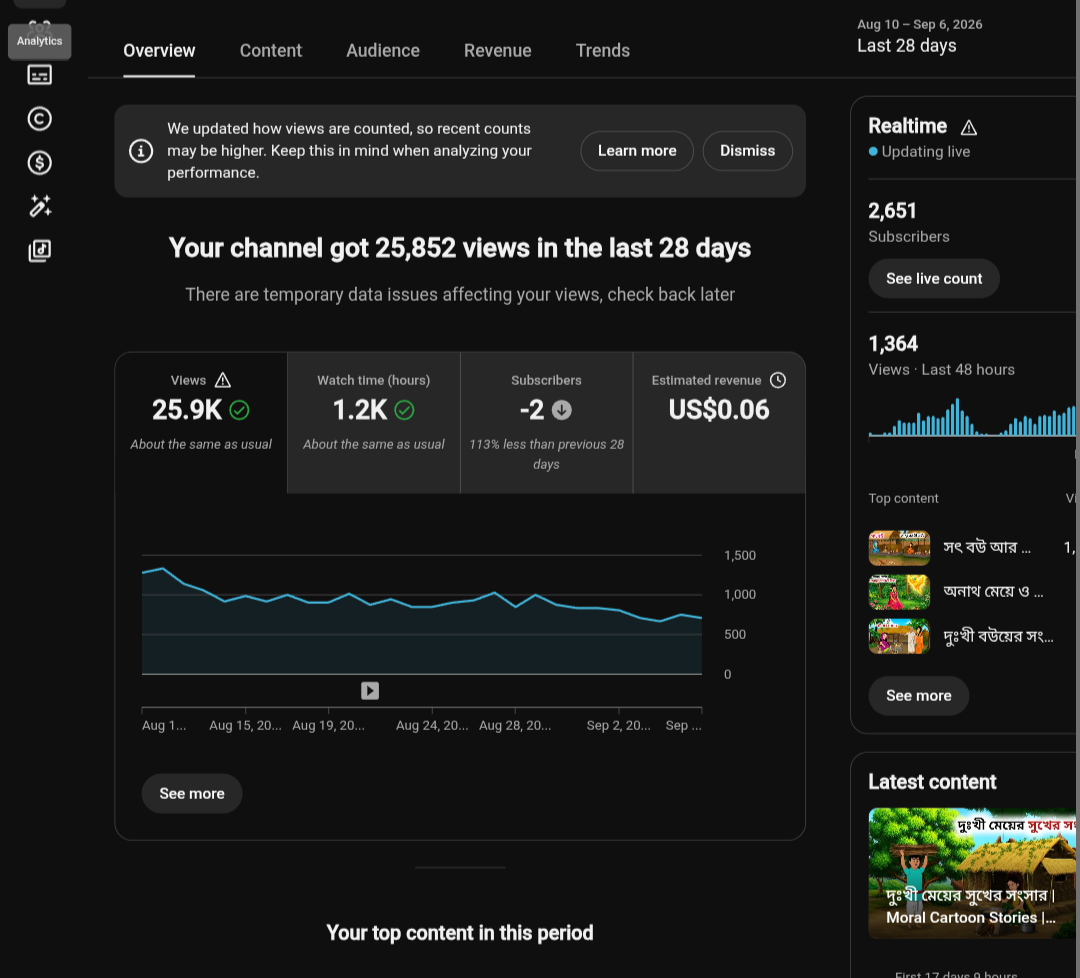
Task: Click the info icon in the views notice
Action: (x=141, y=151)
